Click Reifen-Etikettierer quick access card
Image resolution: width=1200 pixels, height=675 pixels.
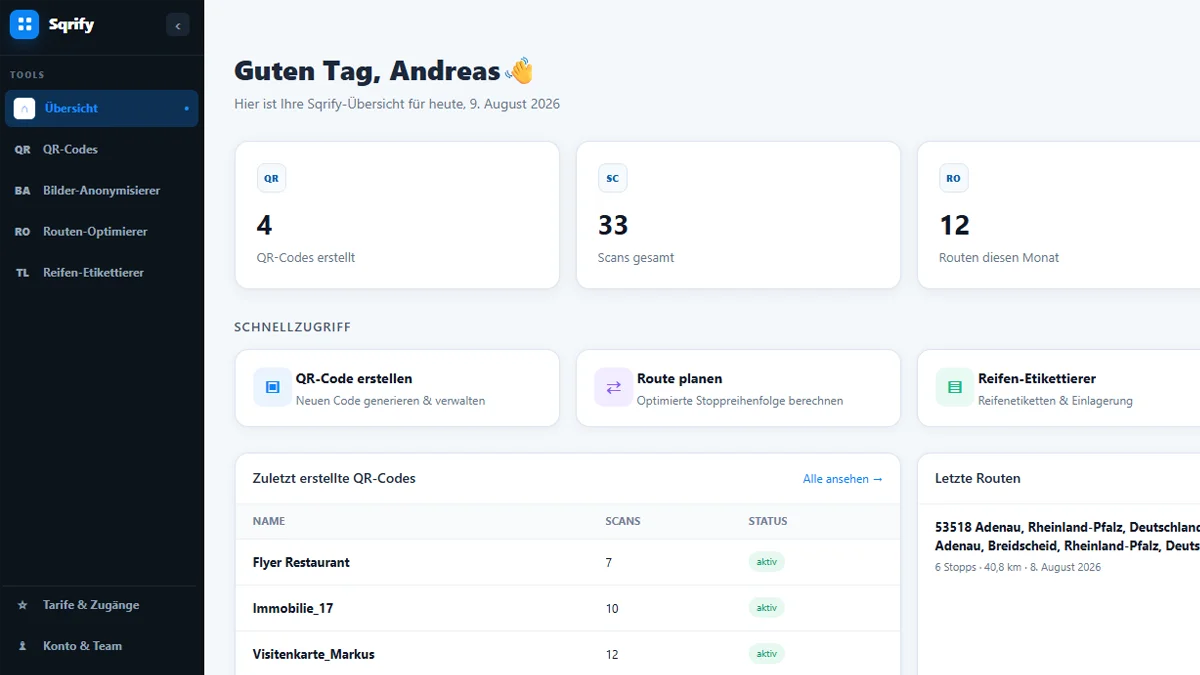coord(1059,388)
